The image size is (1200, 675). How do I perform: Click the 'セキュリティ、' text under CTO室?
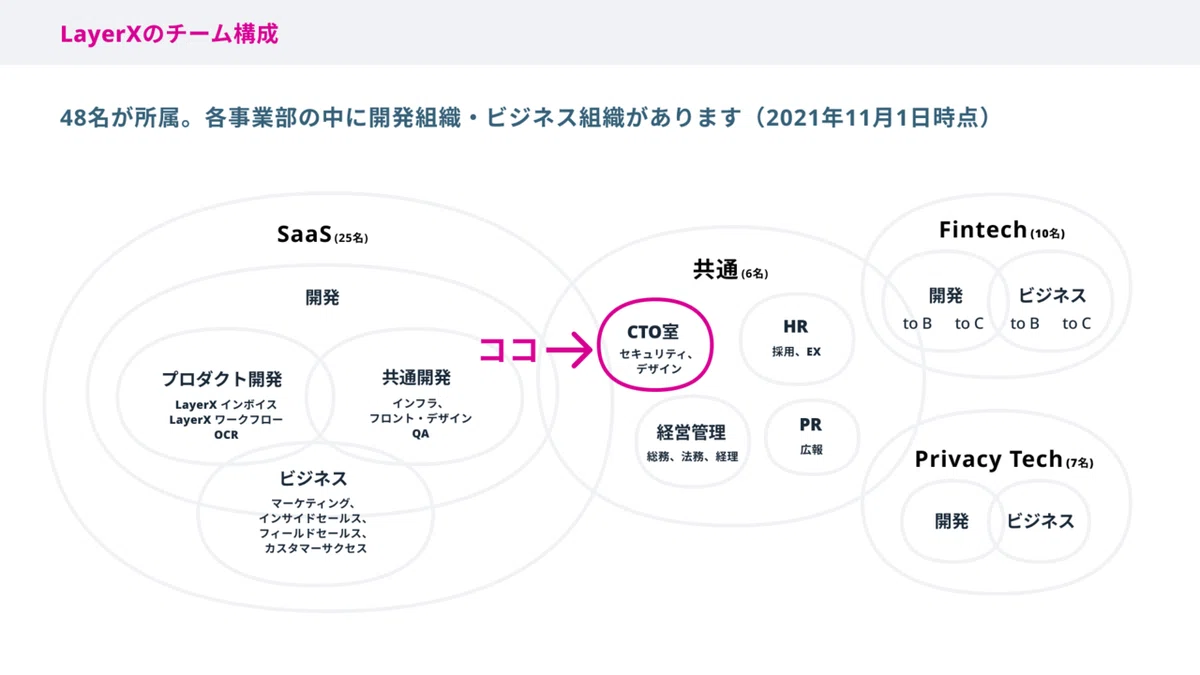(657, 354)
